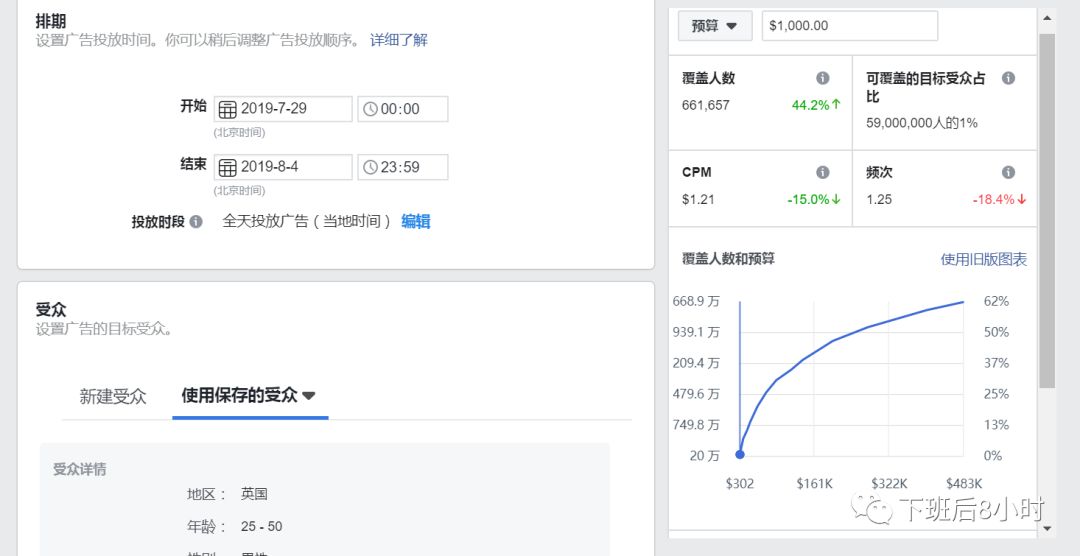Image resolution: width=1080 pixels, height=556 pixels.
Task: Click the start date calendar icon
Action: click(227, 109)
